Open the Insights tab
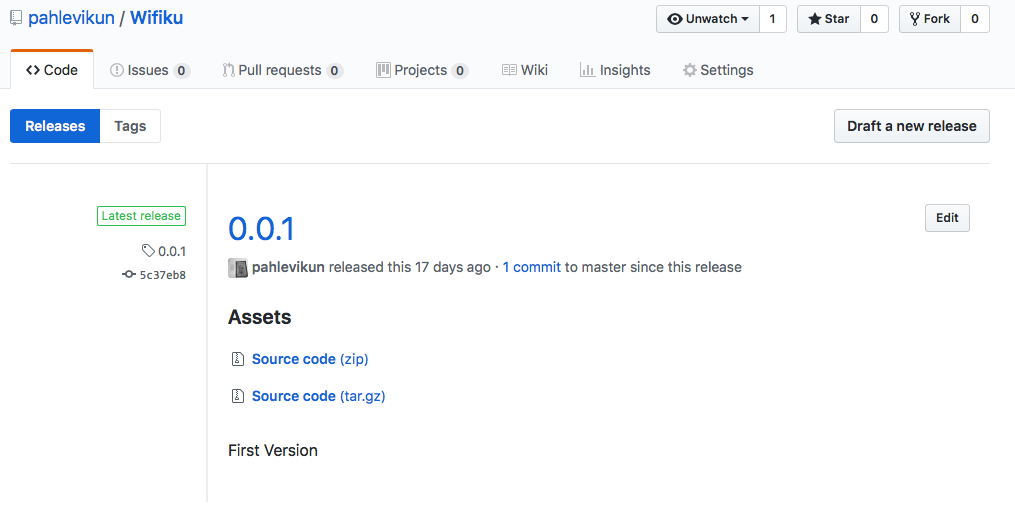Screen dimensions: 1015x518 [x=615, y=70]
